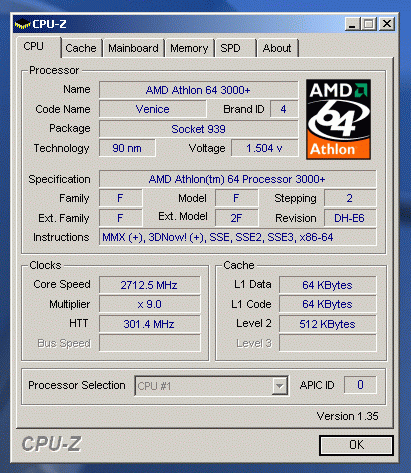
Task: Open the About tab
Action: [277, 48]
